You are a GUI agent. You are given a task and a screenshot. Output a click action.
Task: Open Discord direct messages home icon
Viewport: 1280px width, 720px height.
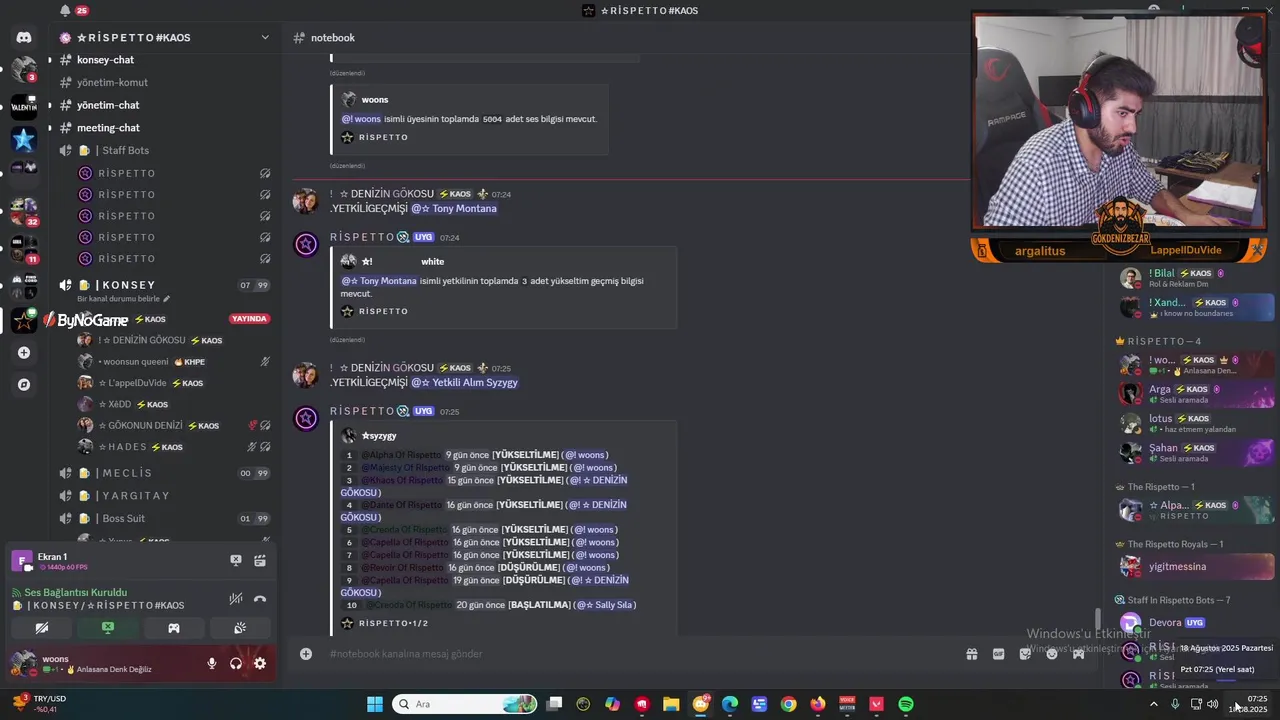pos(24,38)
